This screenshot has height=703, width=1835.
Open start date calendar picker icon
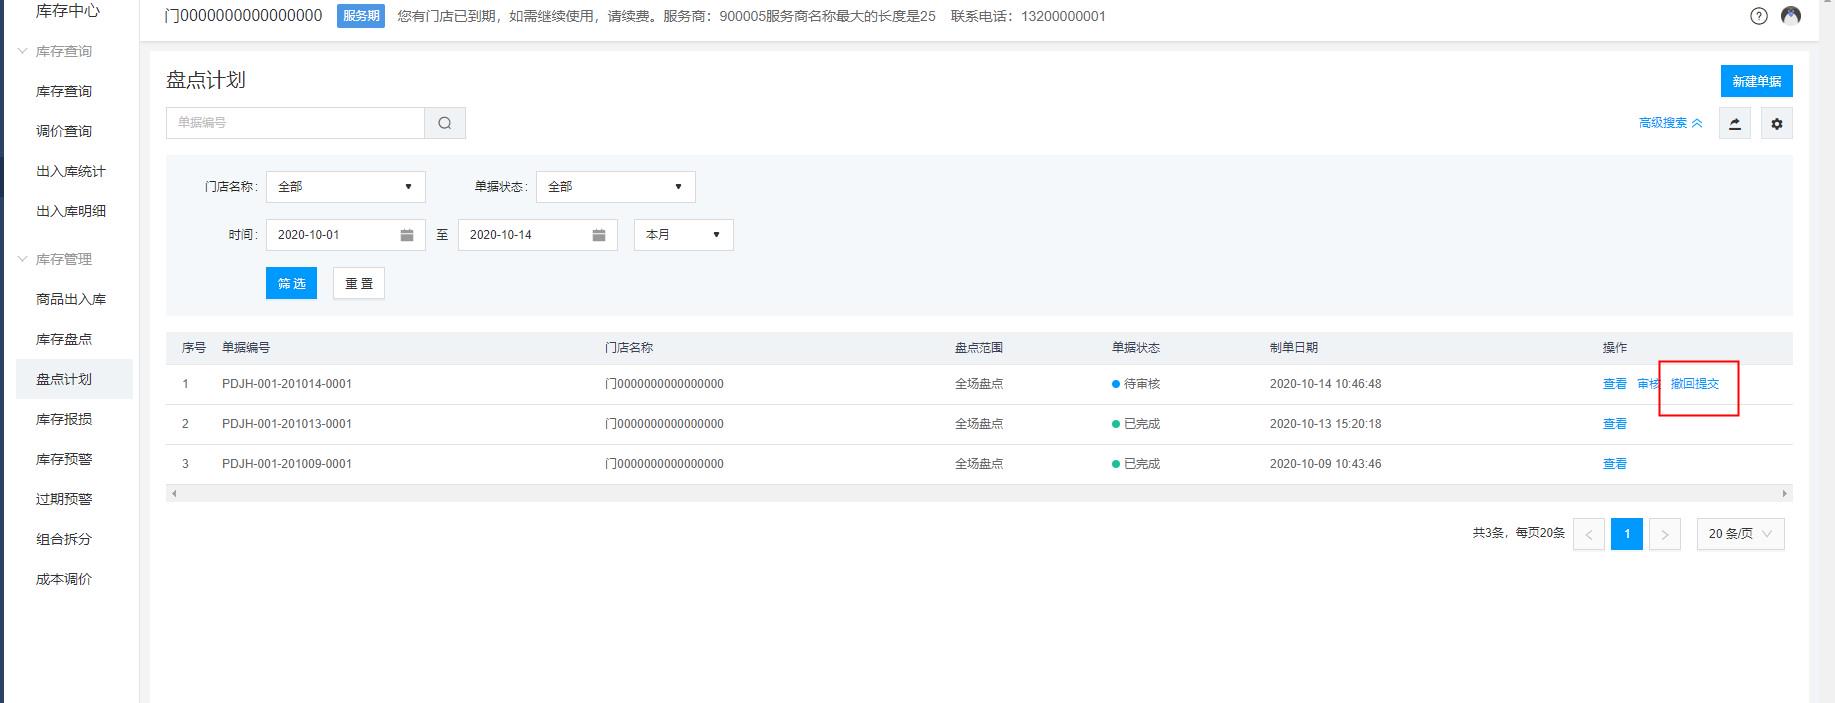coord(407,235)
